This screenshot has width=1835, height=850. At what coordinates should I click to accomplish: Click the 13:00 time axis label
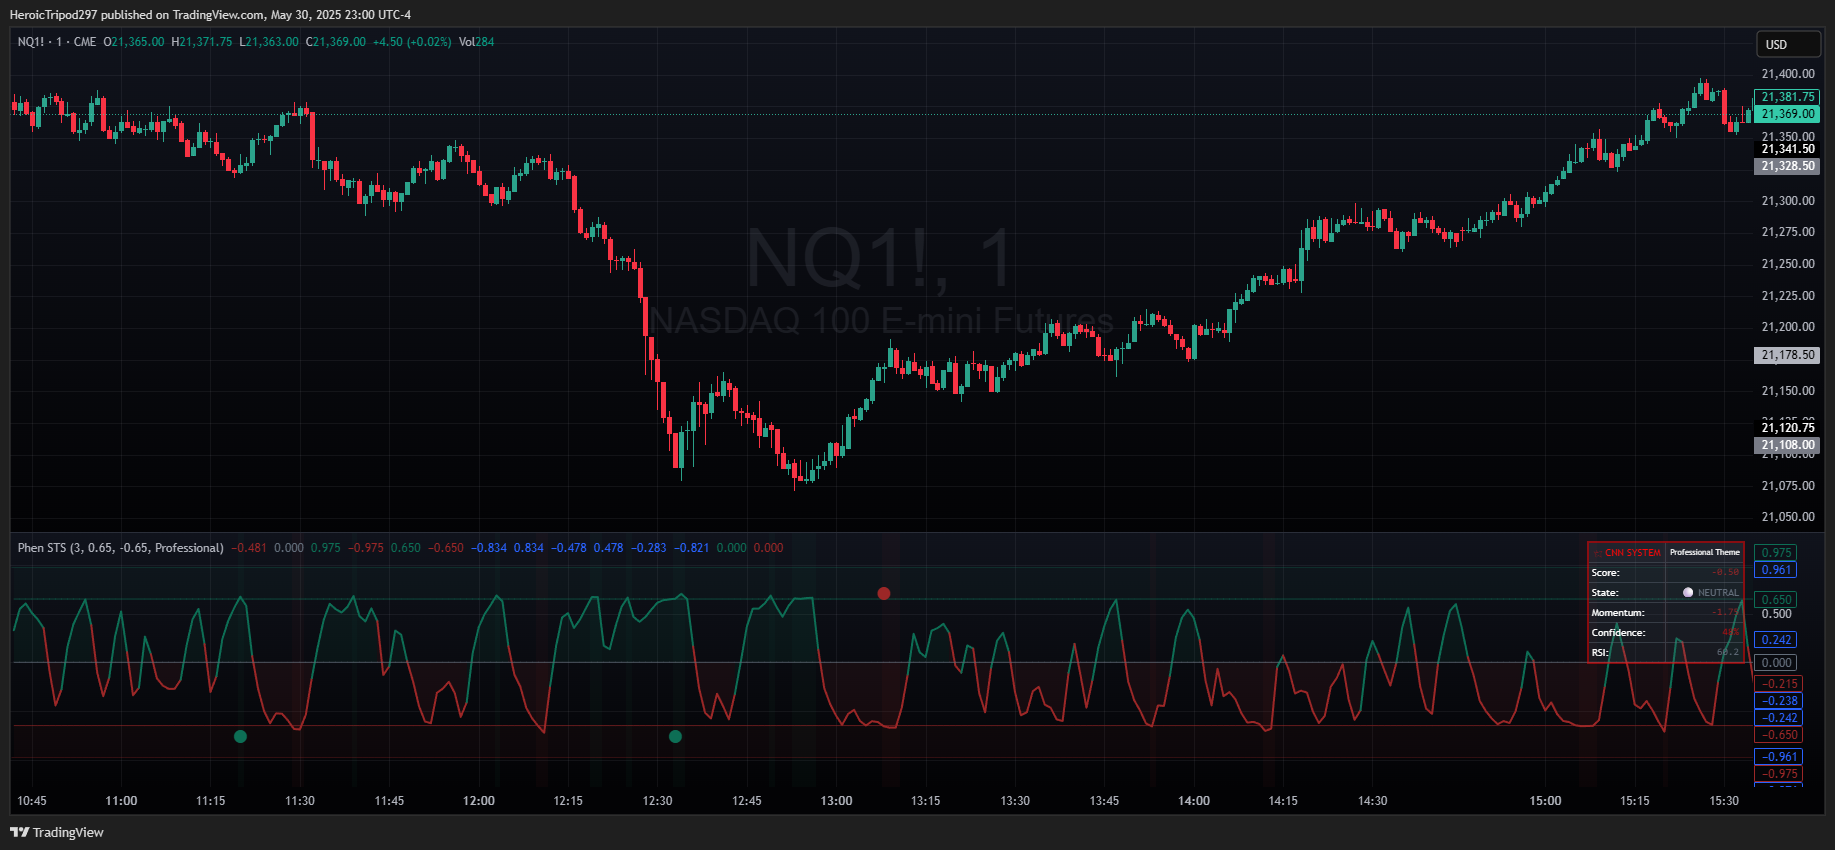point(837,801)
